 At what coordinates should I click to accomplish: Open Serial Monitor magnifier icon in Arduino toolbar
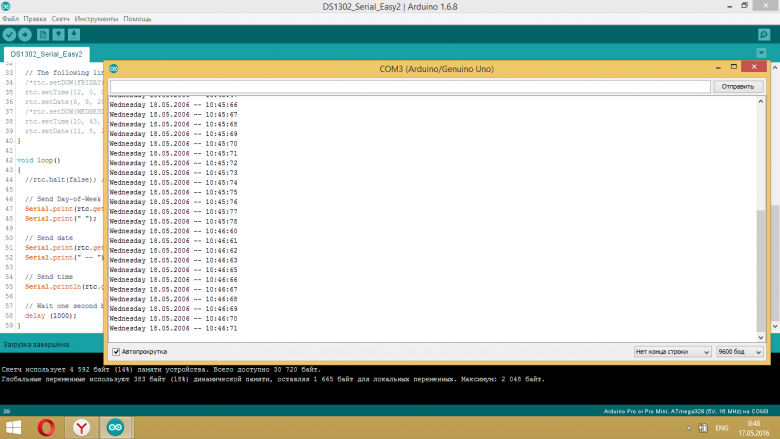click(764, 34)
